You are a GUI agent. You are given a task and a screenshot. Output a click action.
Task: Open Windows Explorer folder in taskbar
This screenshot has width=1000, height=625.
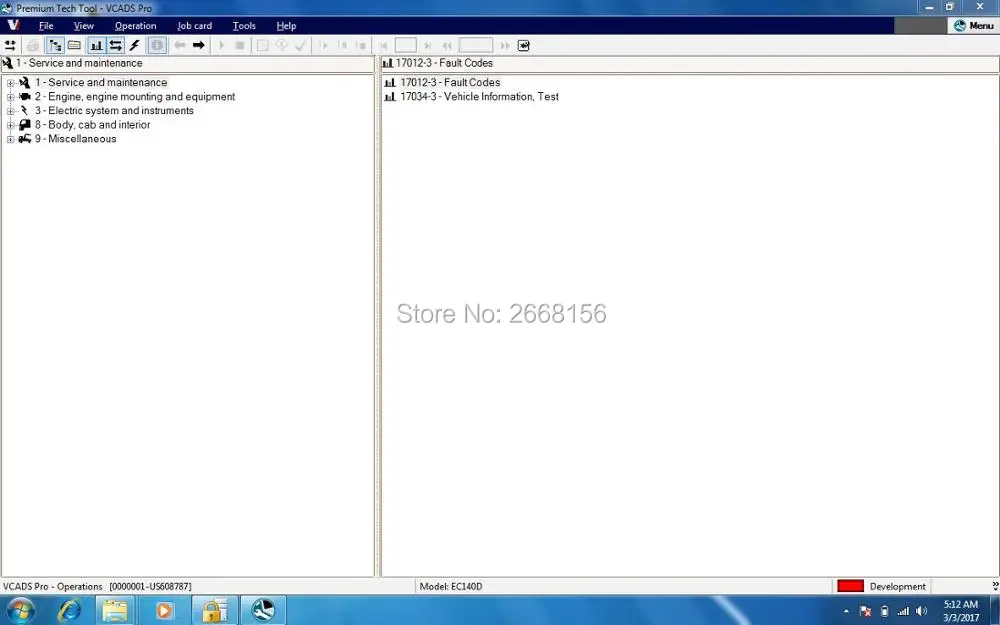[x=115, y=611]
